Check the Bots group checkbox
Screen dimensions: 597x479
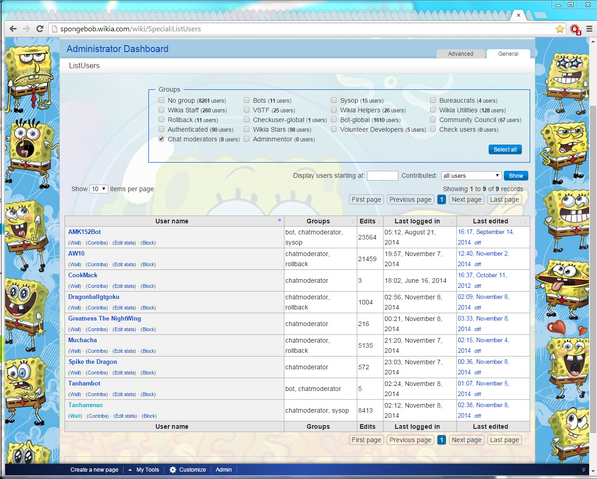247,100
